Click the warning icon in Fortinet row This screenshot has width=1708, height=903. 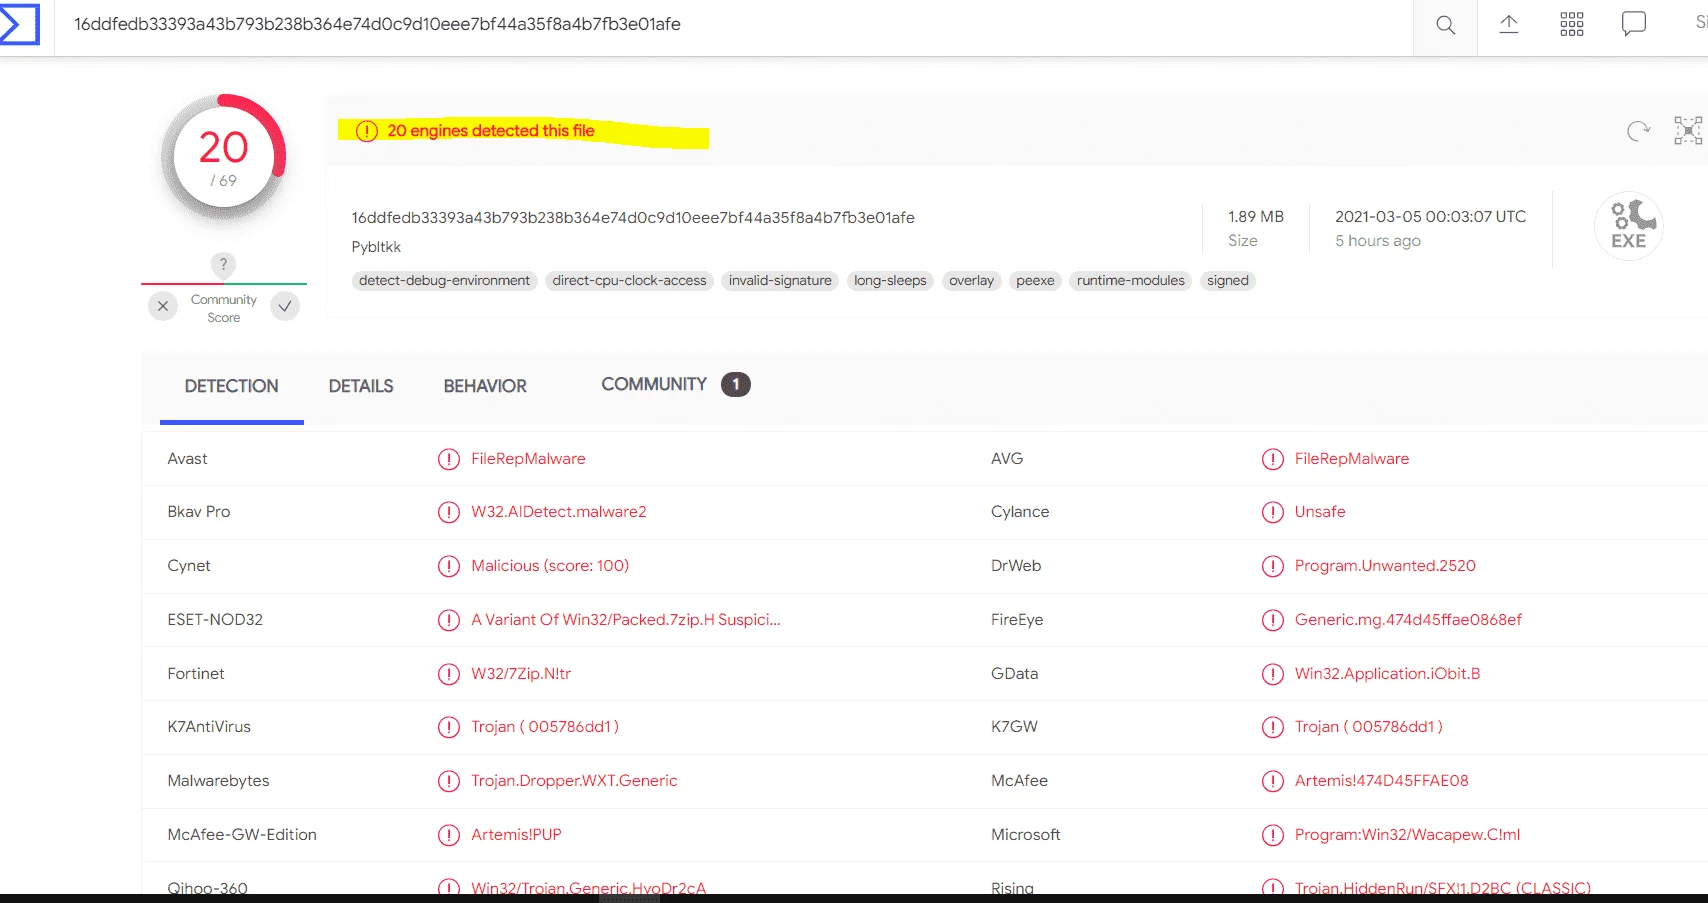(x=449, y=674)
